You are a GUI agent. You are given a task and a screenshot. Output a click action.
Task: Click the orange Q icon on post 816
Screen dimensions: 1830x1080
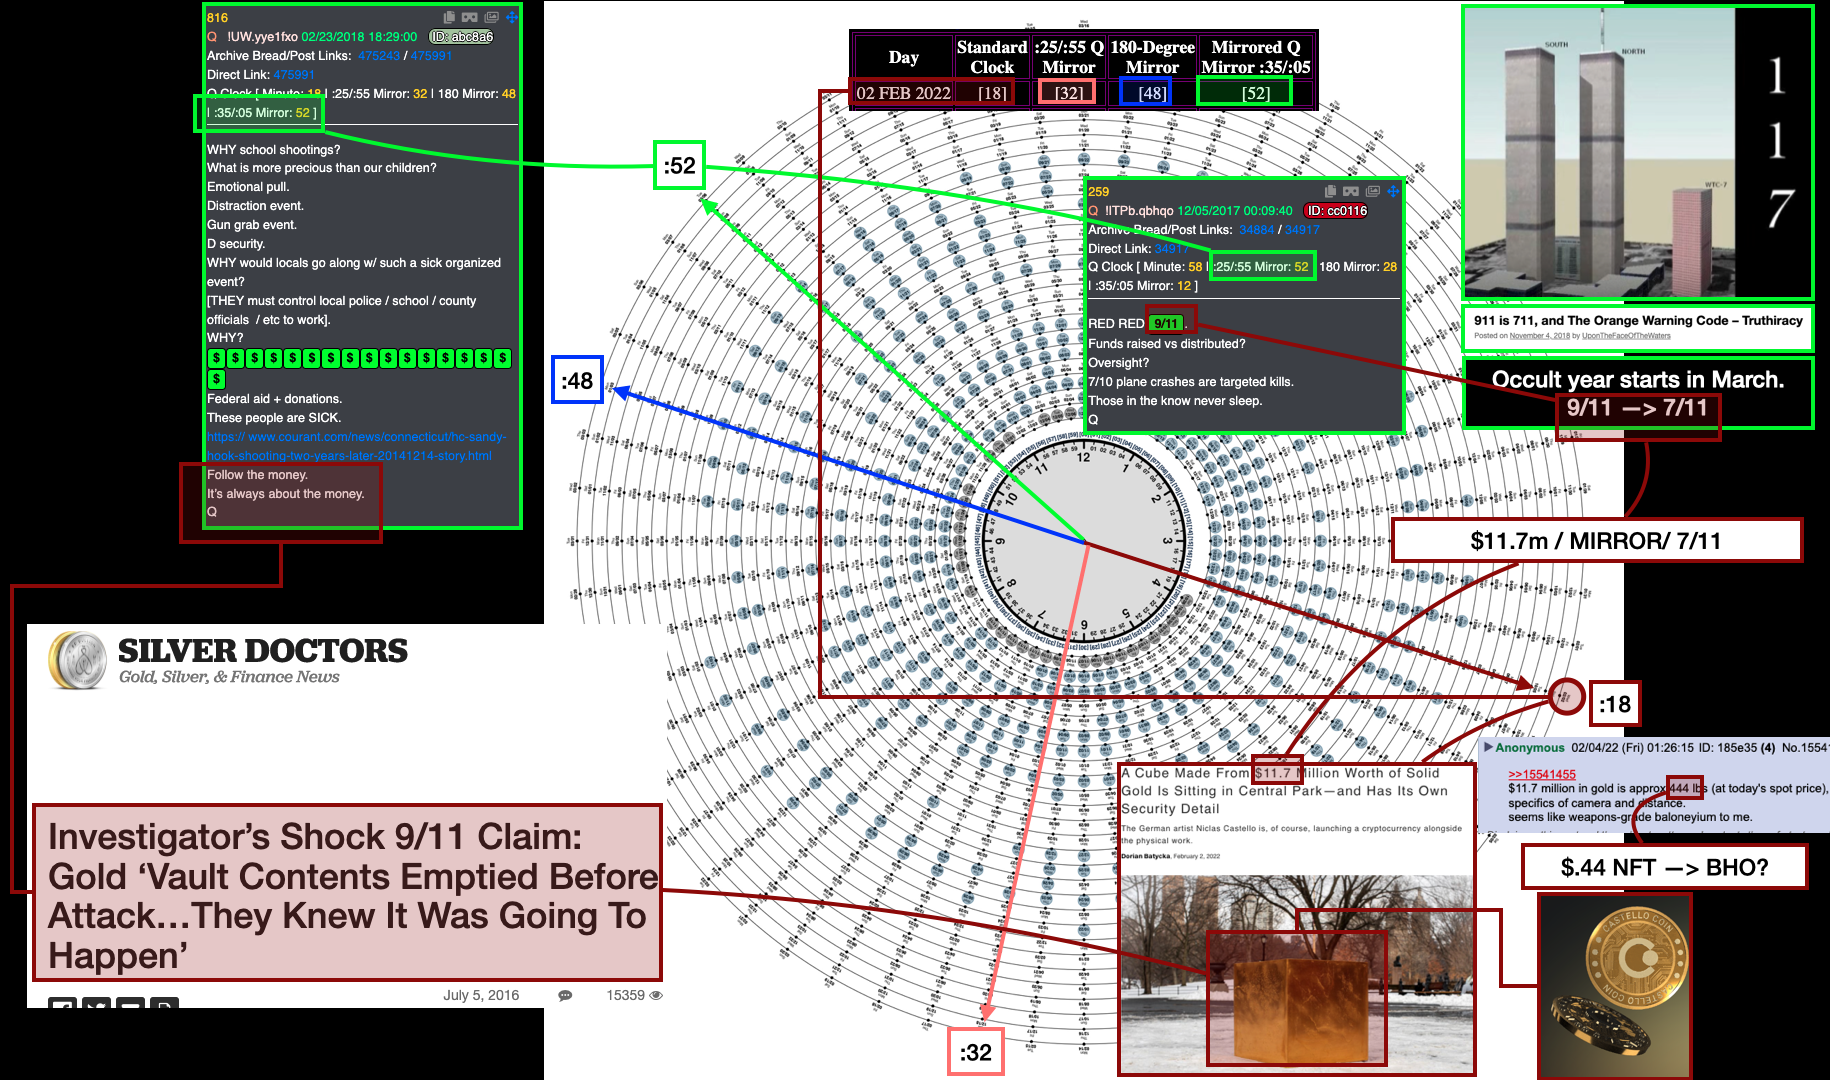pos(212,36)
